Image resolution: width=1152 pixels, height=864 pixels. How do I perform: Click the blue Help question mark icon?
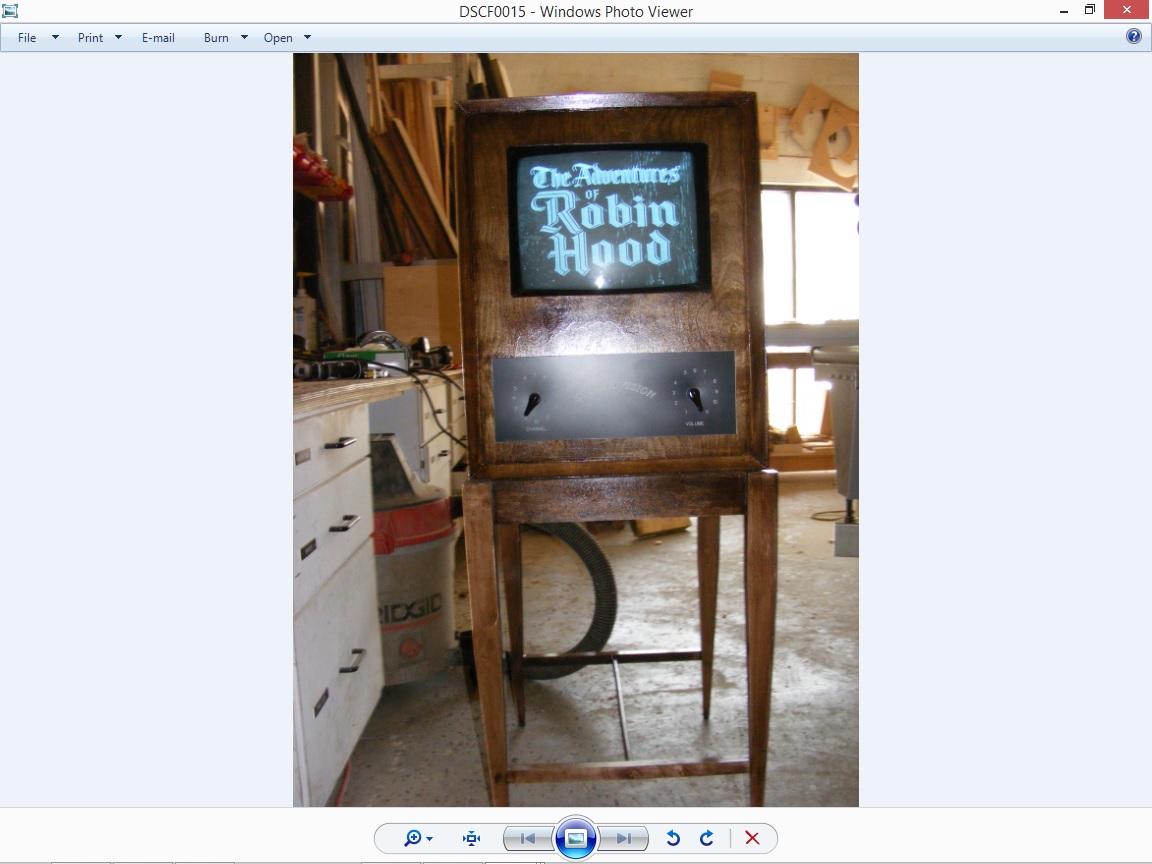click(x=1134, y=36)
